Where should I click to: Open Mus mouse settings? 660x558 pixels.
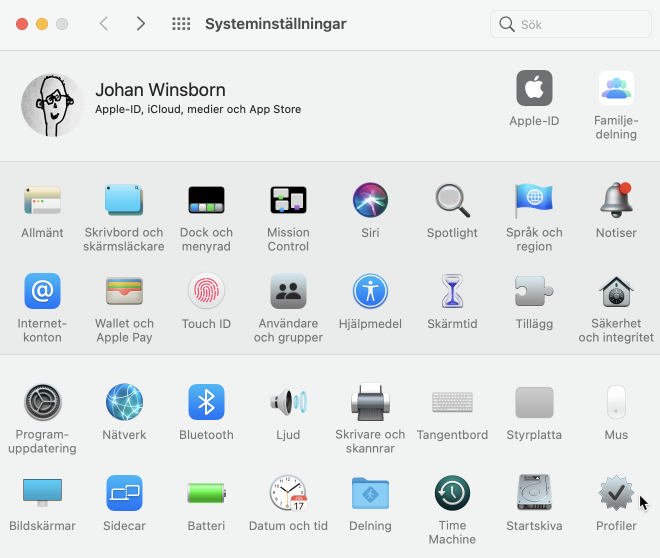coord(616,402)
